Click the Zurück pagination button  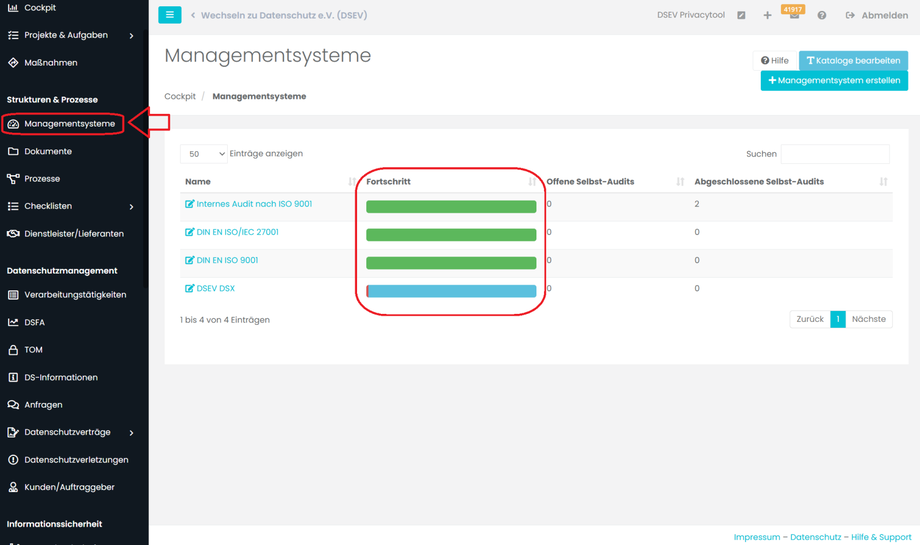[810, 319]
